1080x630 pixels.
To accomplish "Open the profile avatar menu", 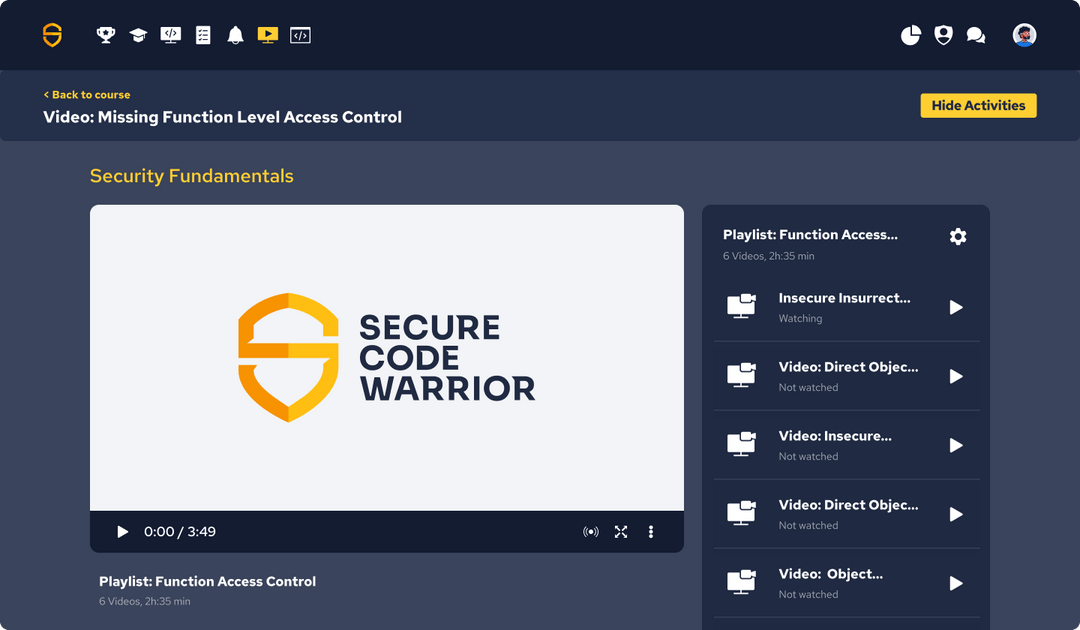I will [x=1024, y=34].
